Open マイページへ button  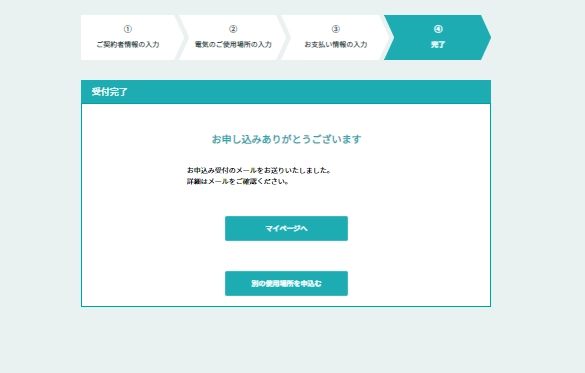(x=286, y=228)
